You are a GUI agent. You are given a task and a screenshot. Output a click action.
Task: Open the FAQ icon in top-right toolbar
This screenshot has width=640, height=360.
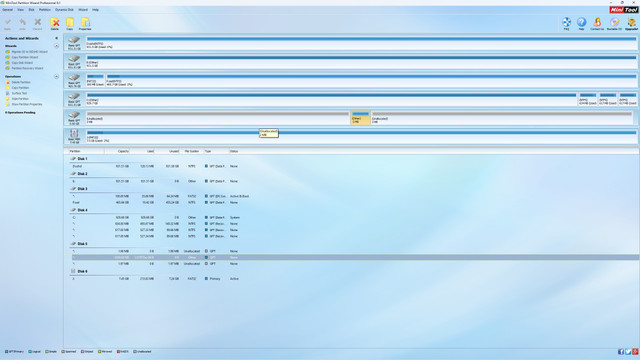567,24
